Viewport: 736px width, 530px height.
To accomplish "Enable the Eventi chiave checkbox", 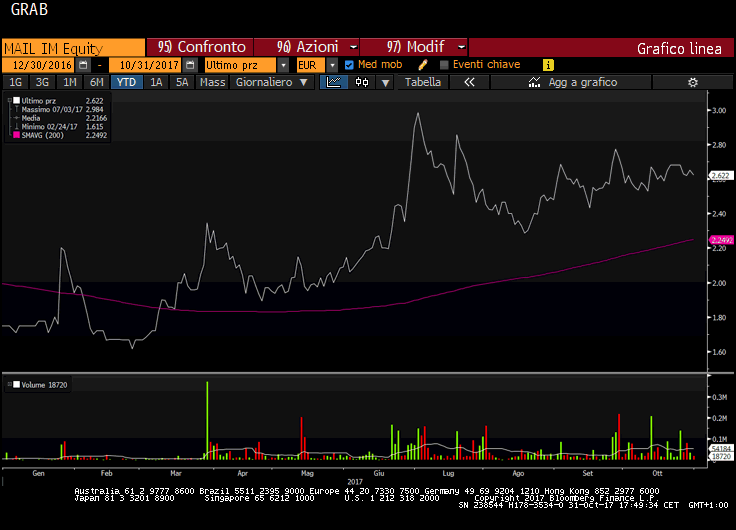I will (x=443, y=64).
